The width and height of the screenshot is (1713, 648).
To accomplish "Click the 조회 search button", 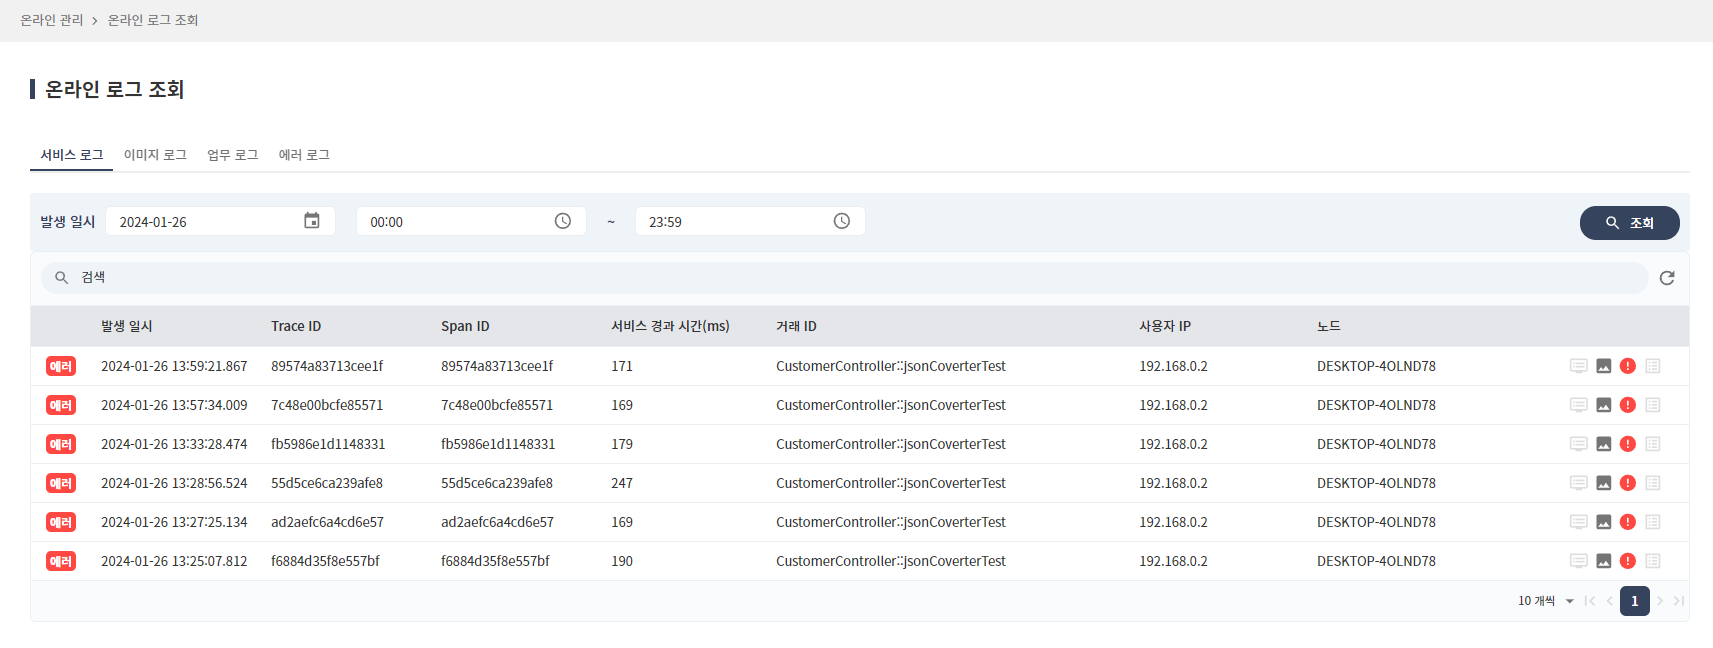I will 1629,223.
